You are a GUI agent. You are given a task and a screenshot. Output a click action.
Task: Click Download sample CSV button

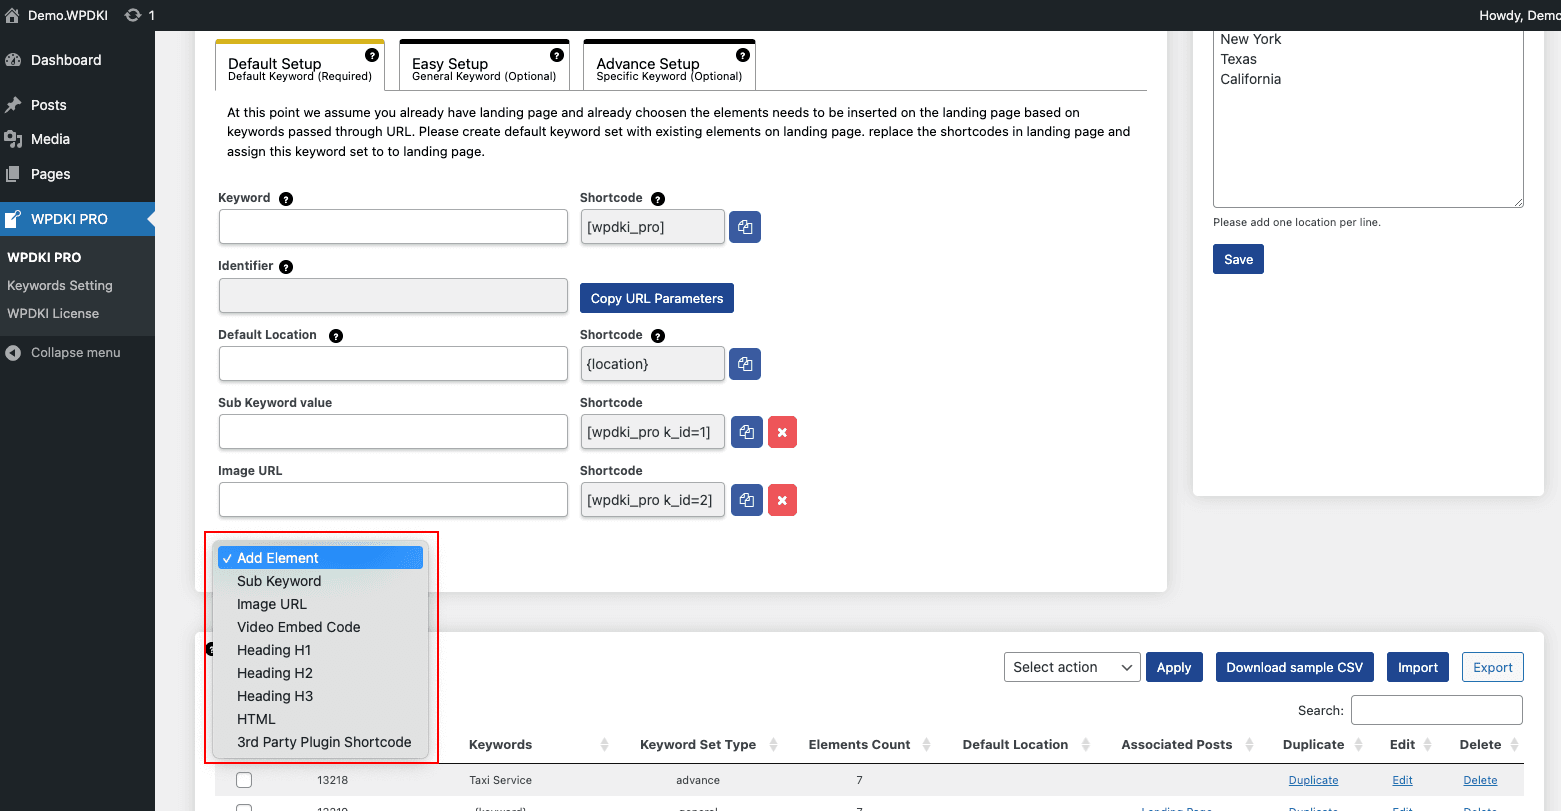tap(1295, 667)
